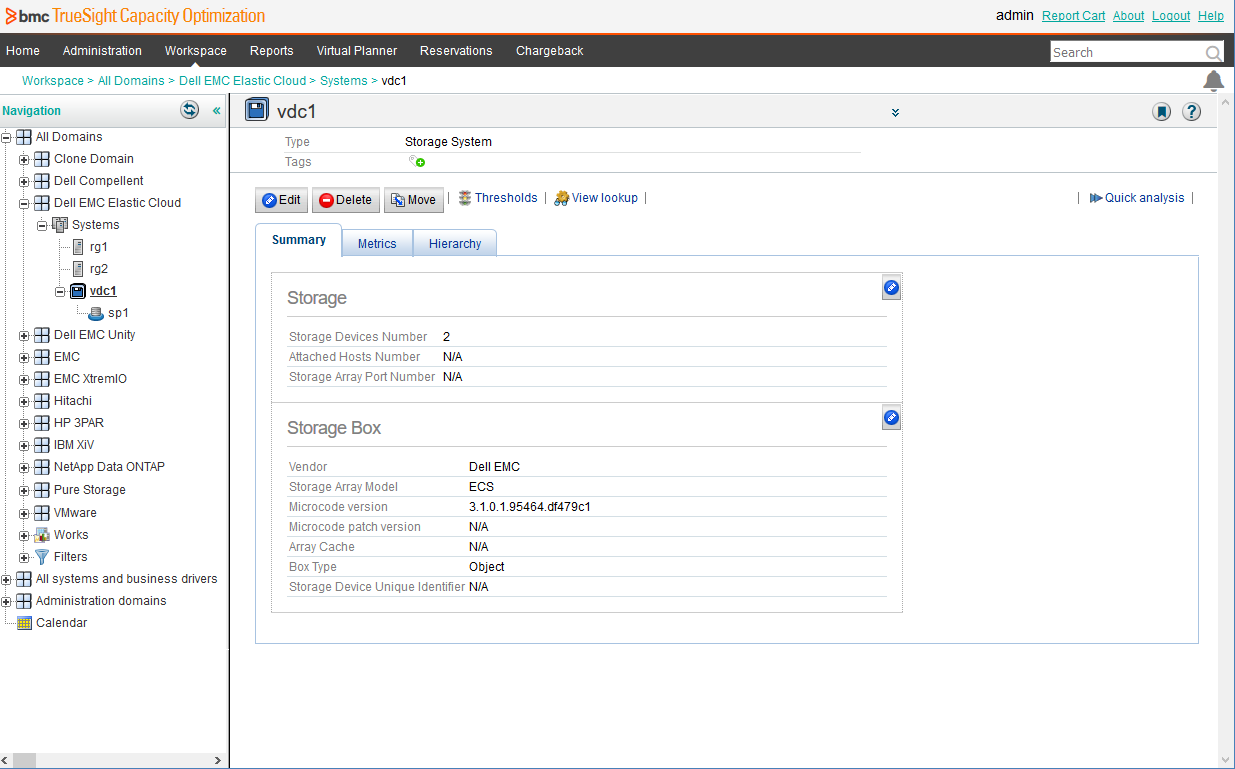Expand the Dell Compellent node
Screen dimensions: 1235x769
(24, 181)
